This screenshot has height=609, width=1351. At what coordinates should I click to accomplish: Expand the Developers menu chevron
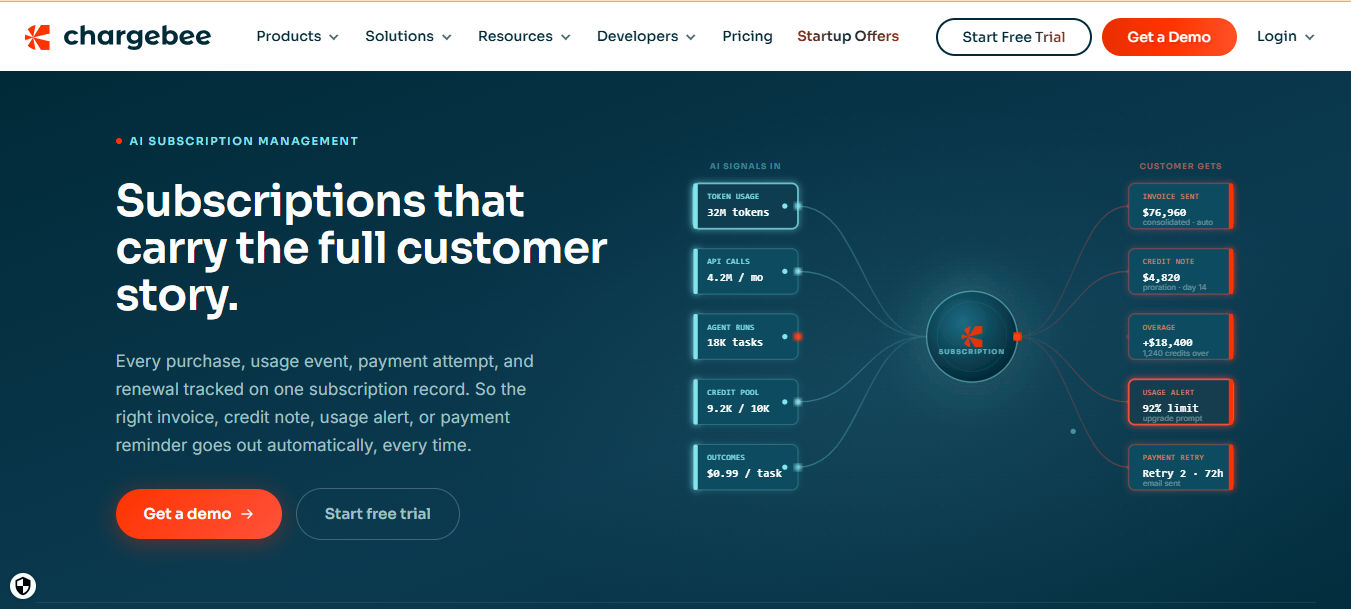pyautogui.click(x=691, y=37)
